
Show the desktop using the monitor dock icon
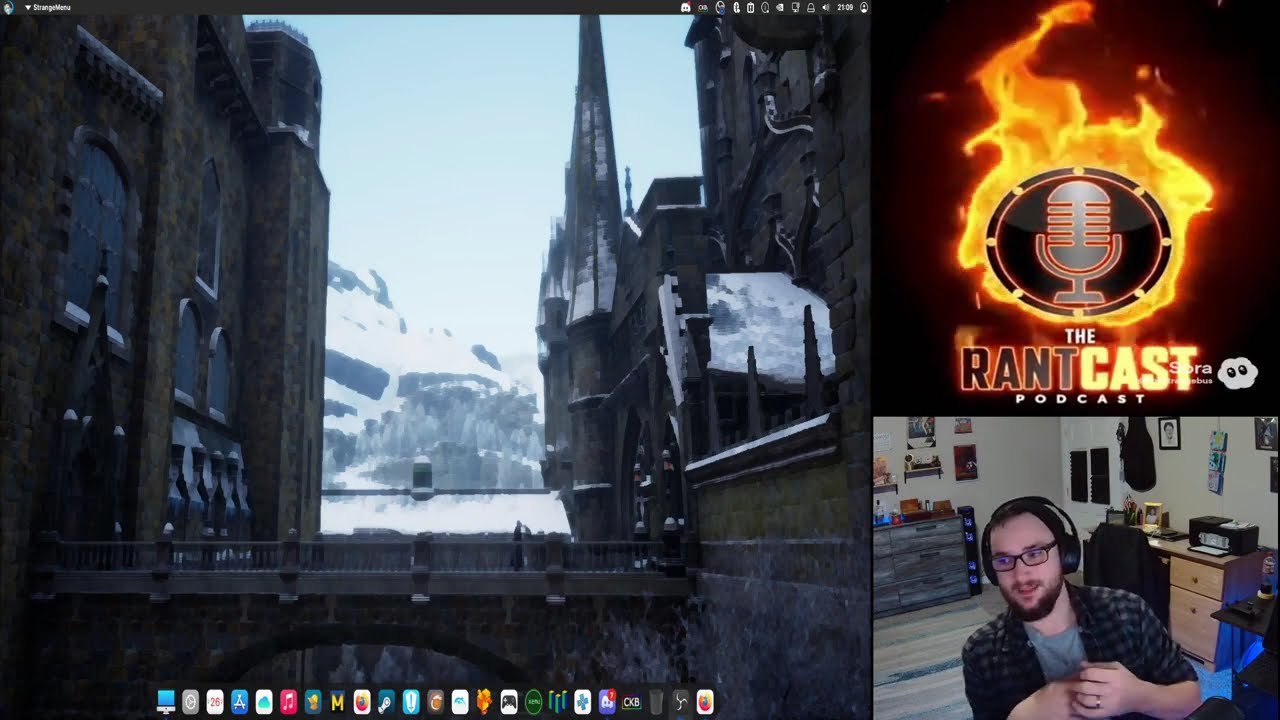166,702
